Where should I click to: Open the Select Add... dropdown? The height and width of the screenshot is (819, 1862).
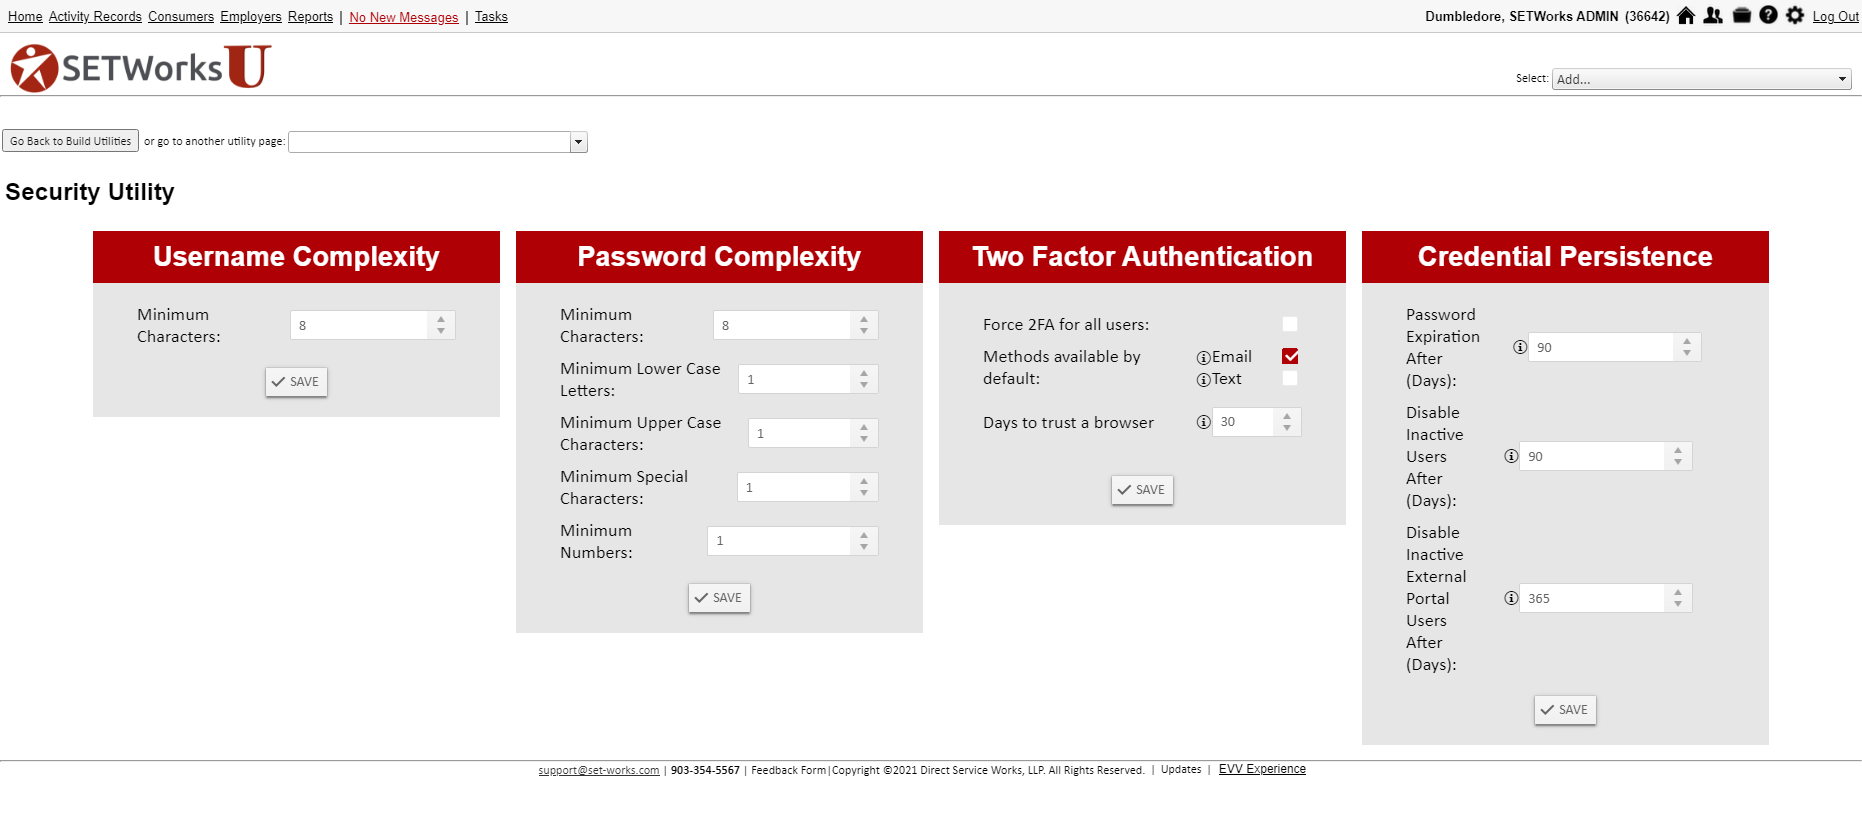point(1701,79)
